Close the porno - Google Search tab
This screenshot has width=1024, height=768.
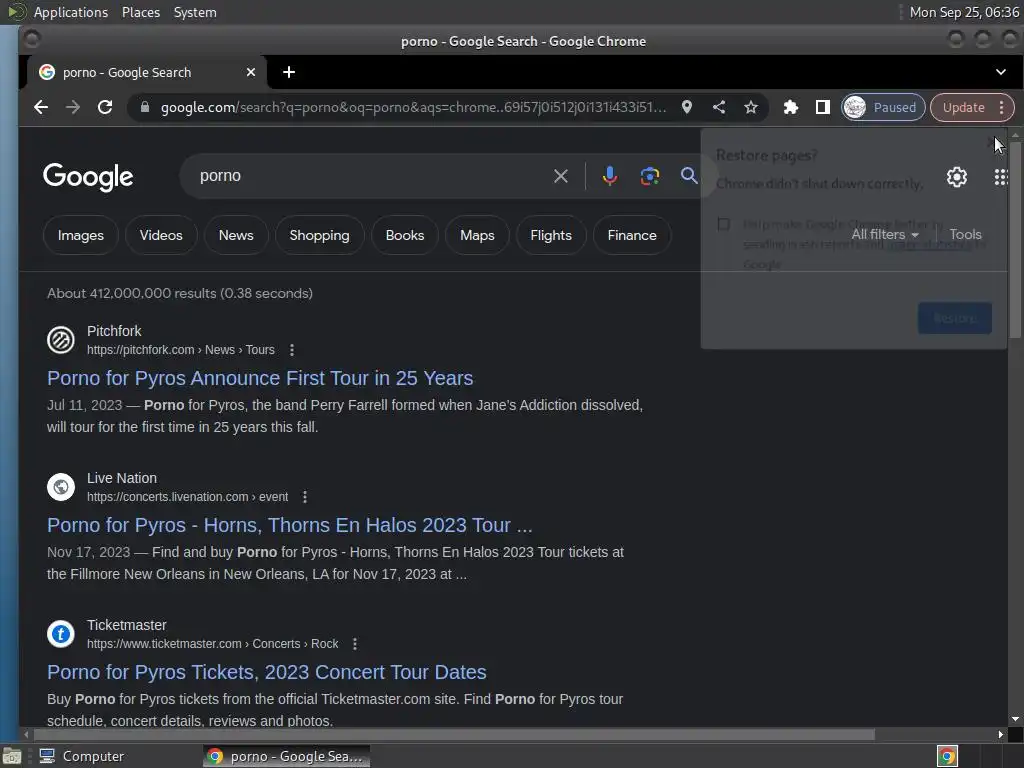(x=251, y=72)
